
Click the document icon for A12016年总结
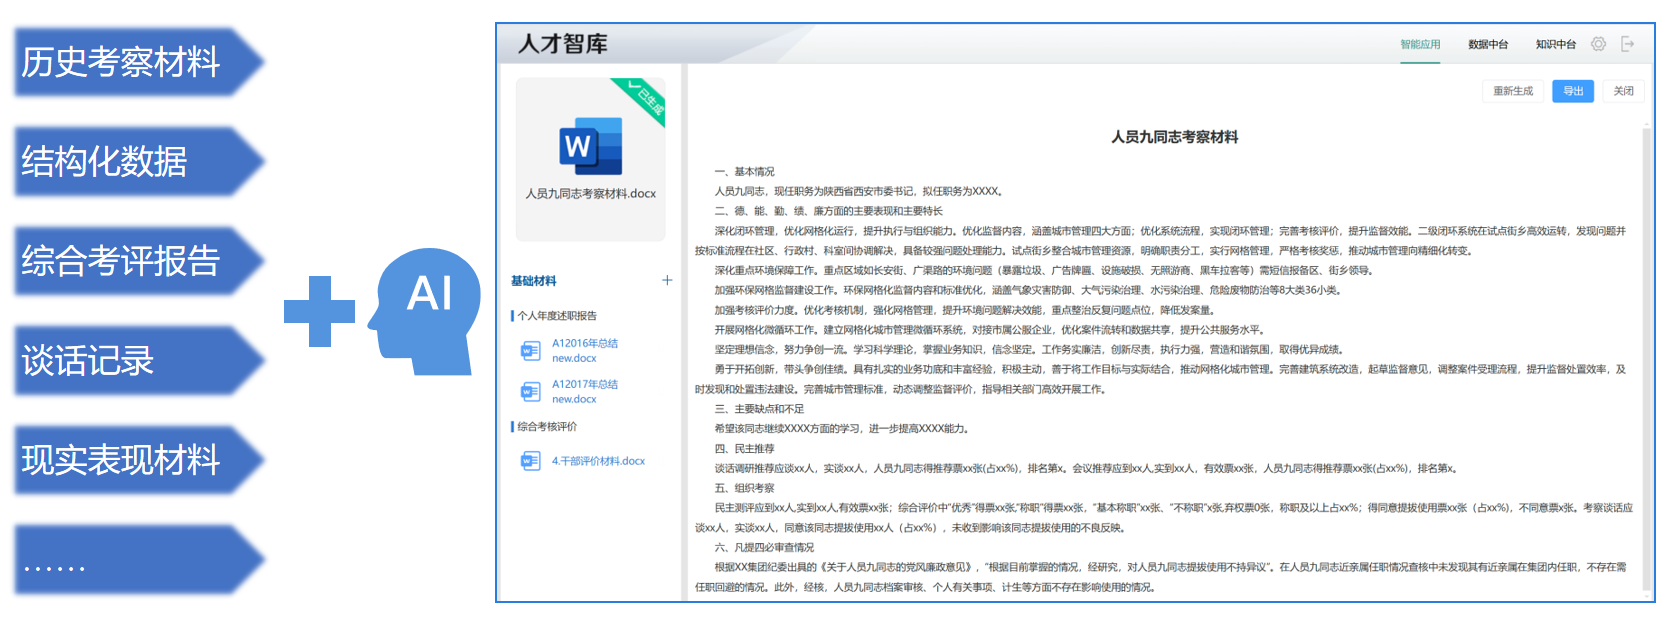[x=530, y=351]
